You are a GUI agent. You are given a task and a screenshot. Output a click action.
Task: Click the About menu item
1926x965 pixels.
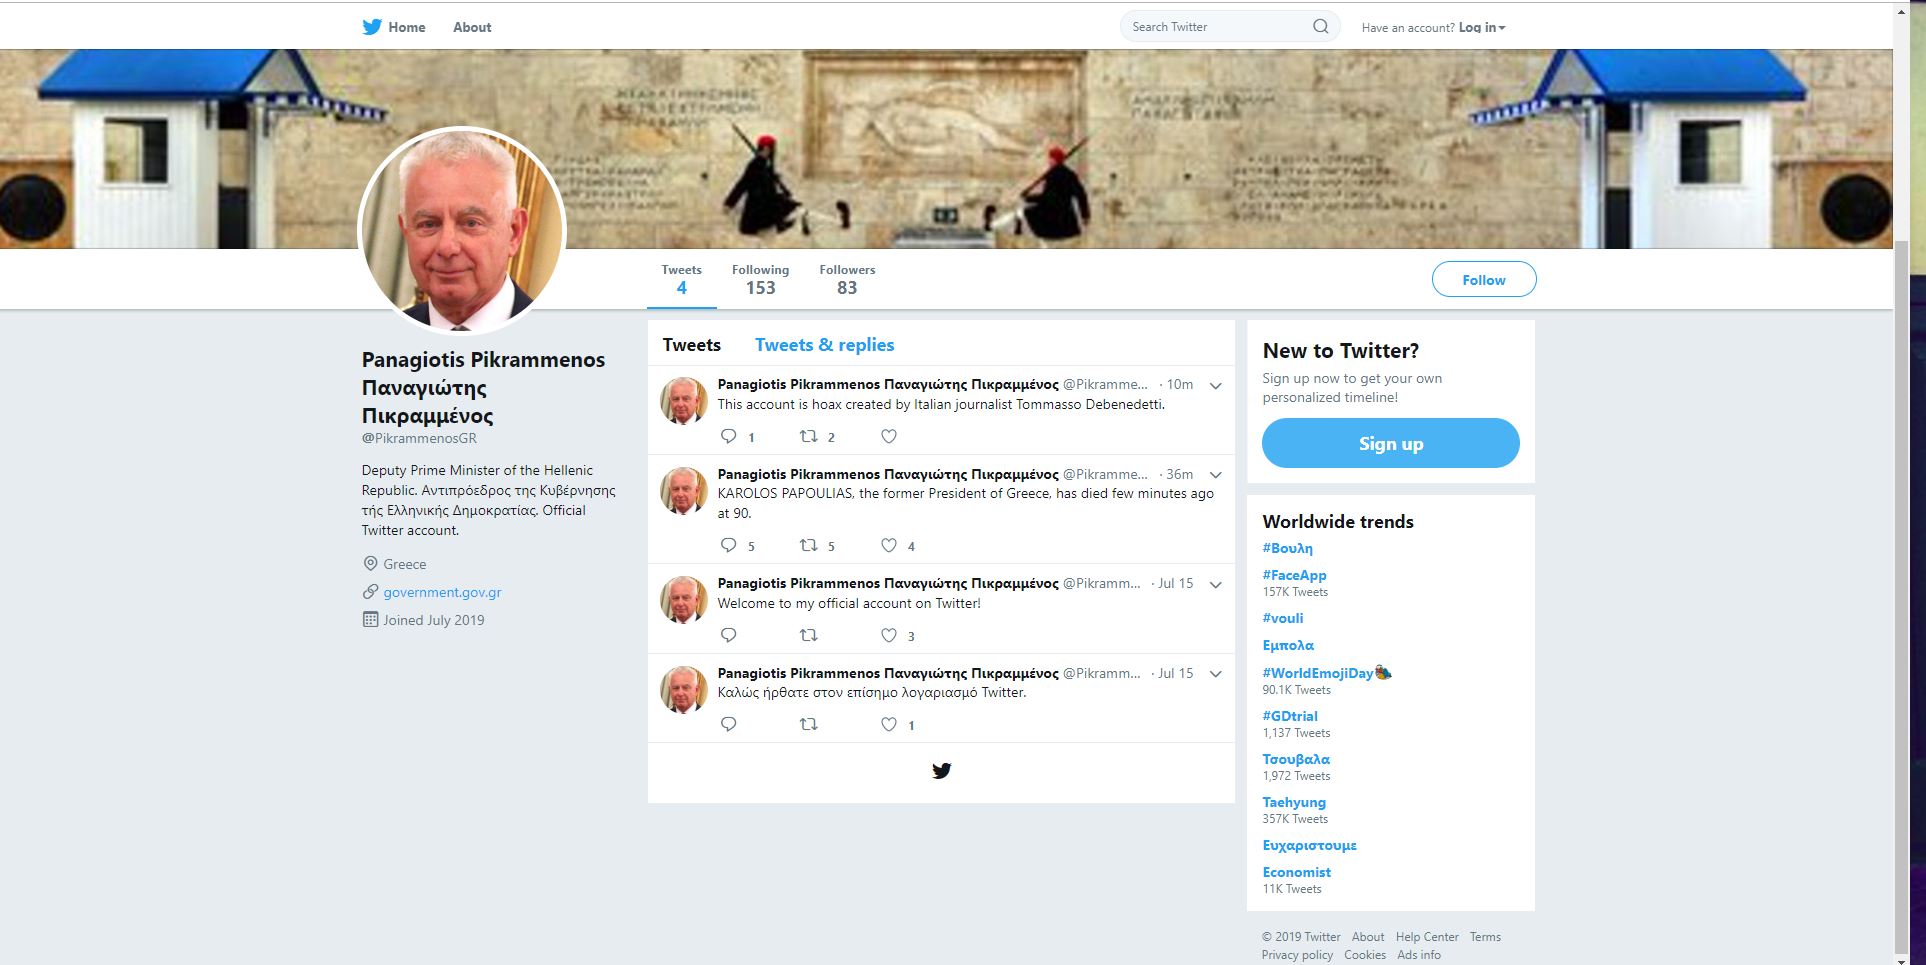471,27
